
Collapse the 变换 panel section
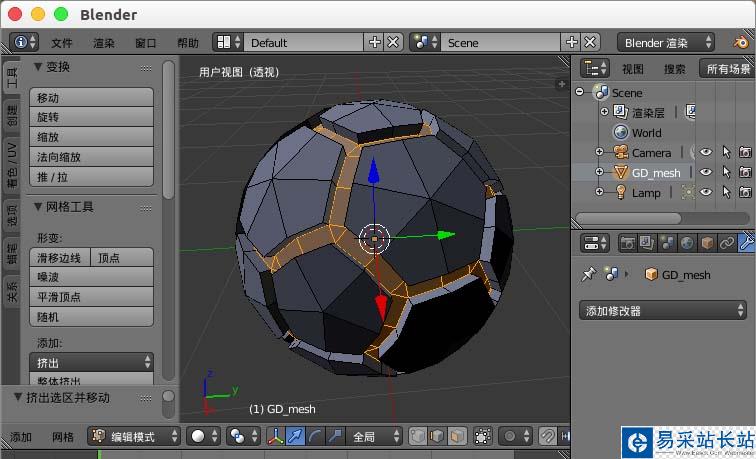point(39,67)
